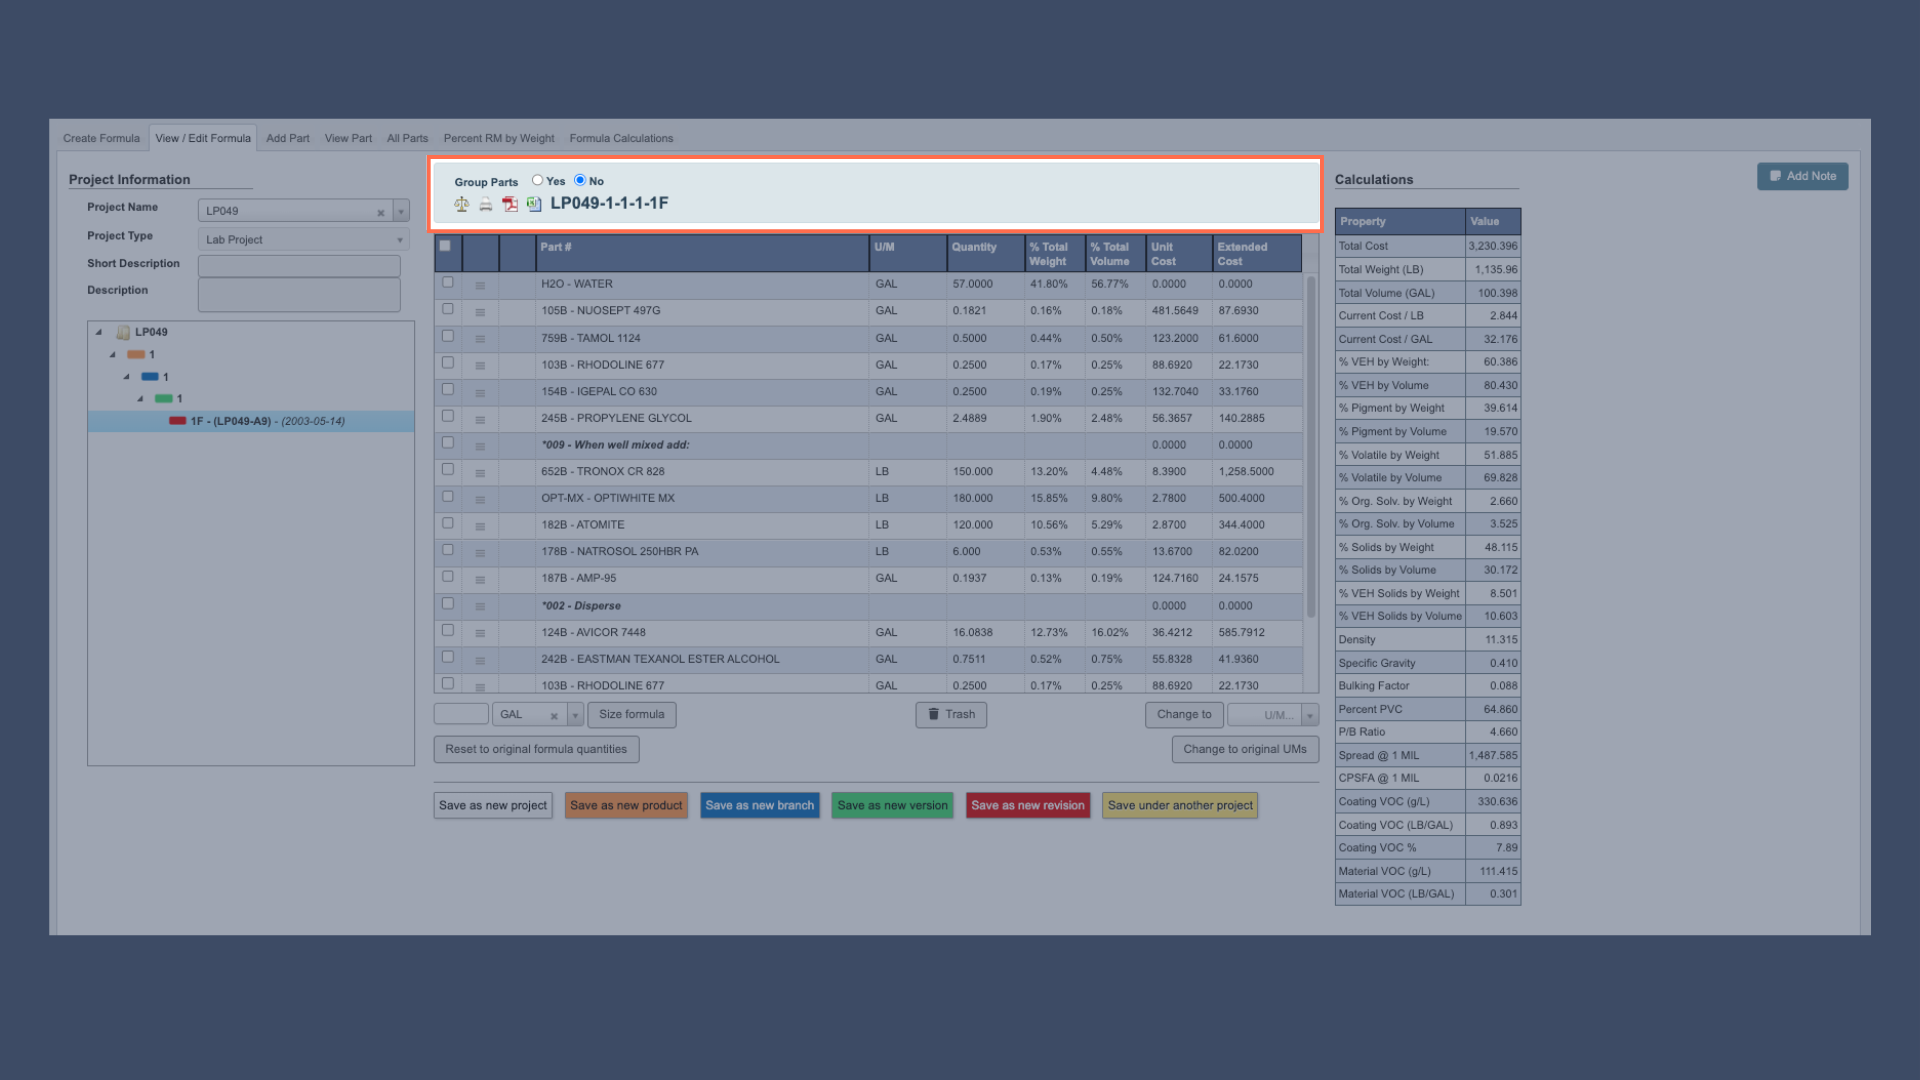Open the U/M dropdown next to Change to
The image size is (1920, 1080).
[1310, 714]
